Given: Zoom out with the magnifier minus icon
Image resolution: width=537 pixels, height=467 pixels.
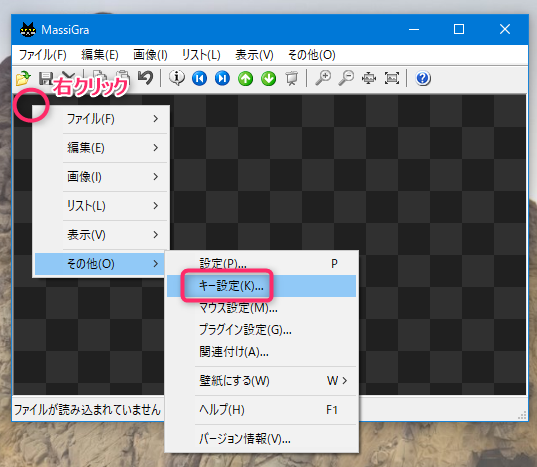Looking at the screenshot, I should pos(346,78).
